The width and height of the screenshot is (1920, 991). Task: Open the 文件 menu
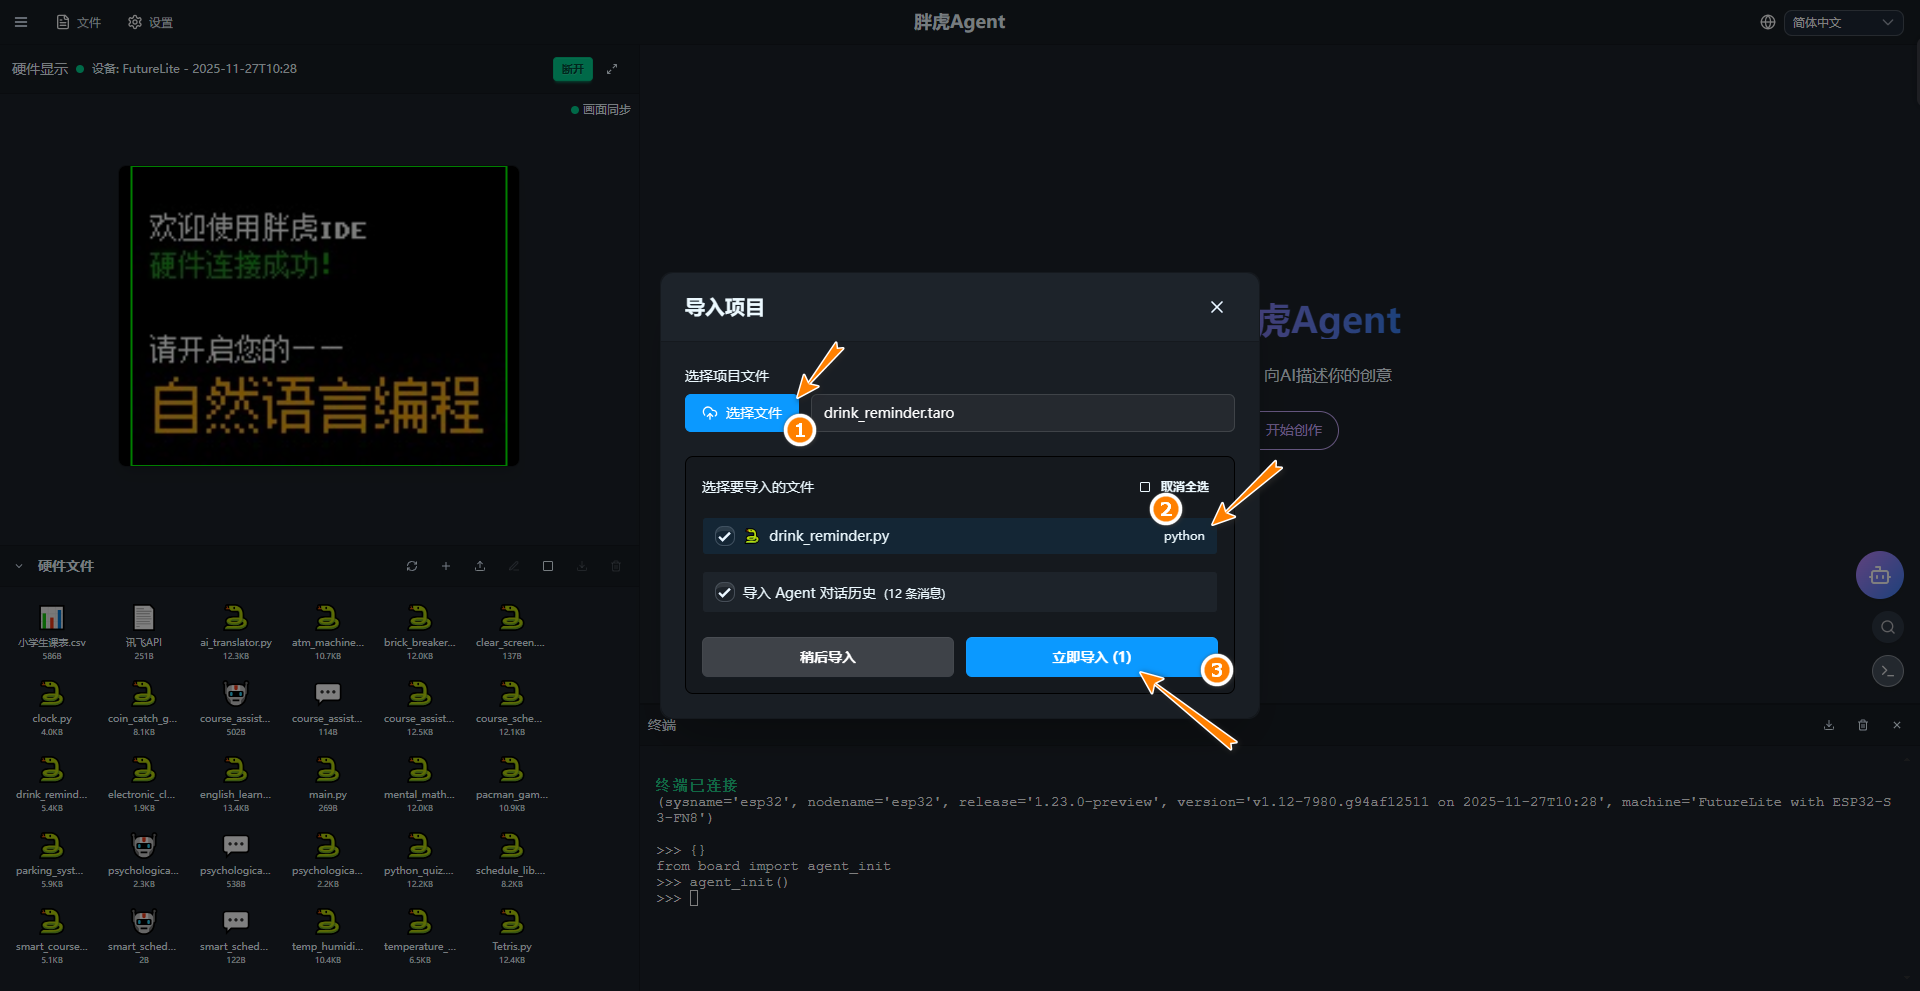[79, 22]
